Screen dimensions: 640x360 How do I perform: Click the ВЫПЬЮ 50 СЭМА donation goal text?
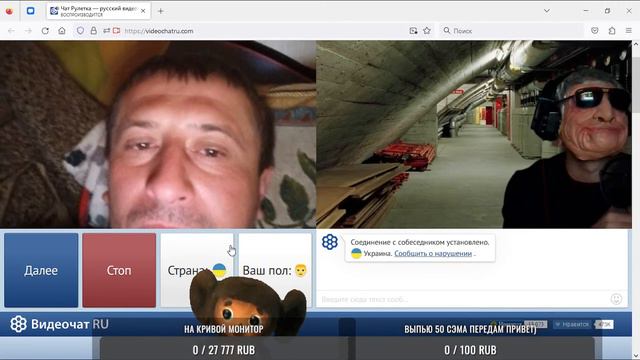coord(470,329)
